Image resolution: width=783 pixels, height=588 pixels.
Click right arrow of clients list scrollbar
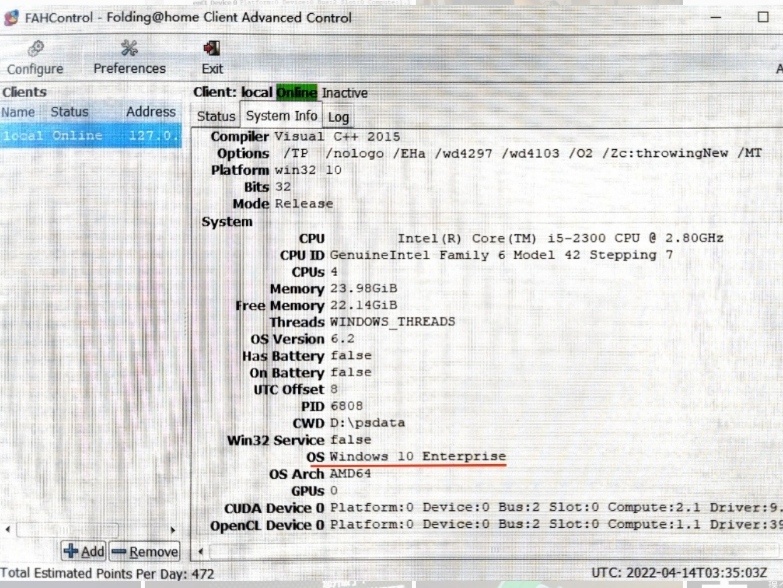[173, 529]
